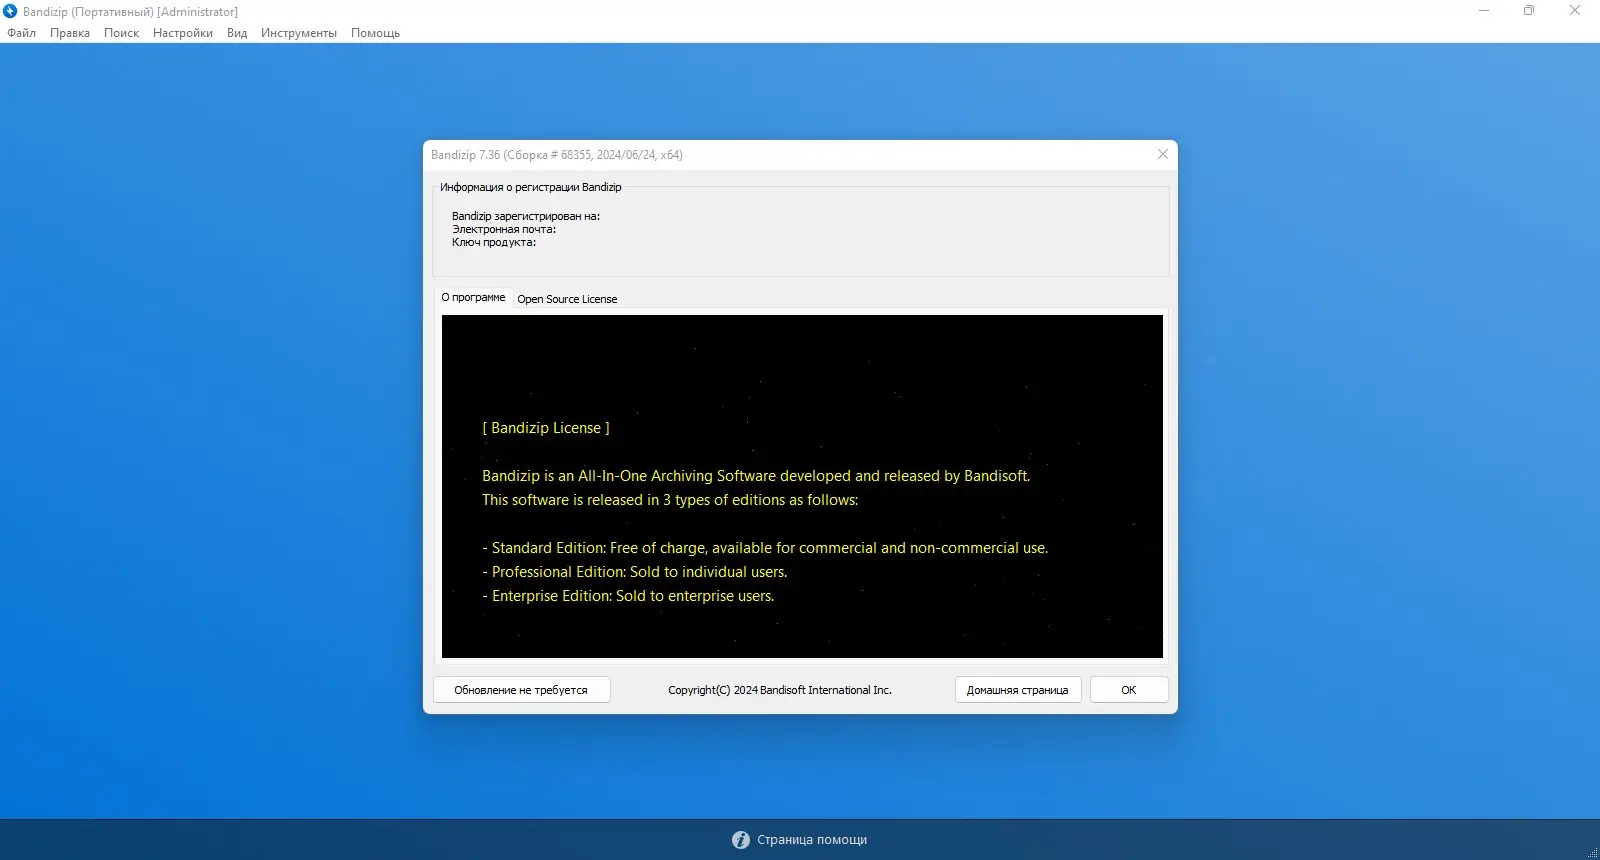Viewport: 1600px width, 860px height.
Task: Click the 'Standard Edition: Free of charge' line
Action: 765,548
